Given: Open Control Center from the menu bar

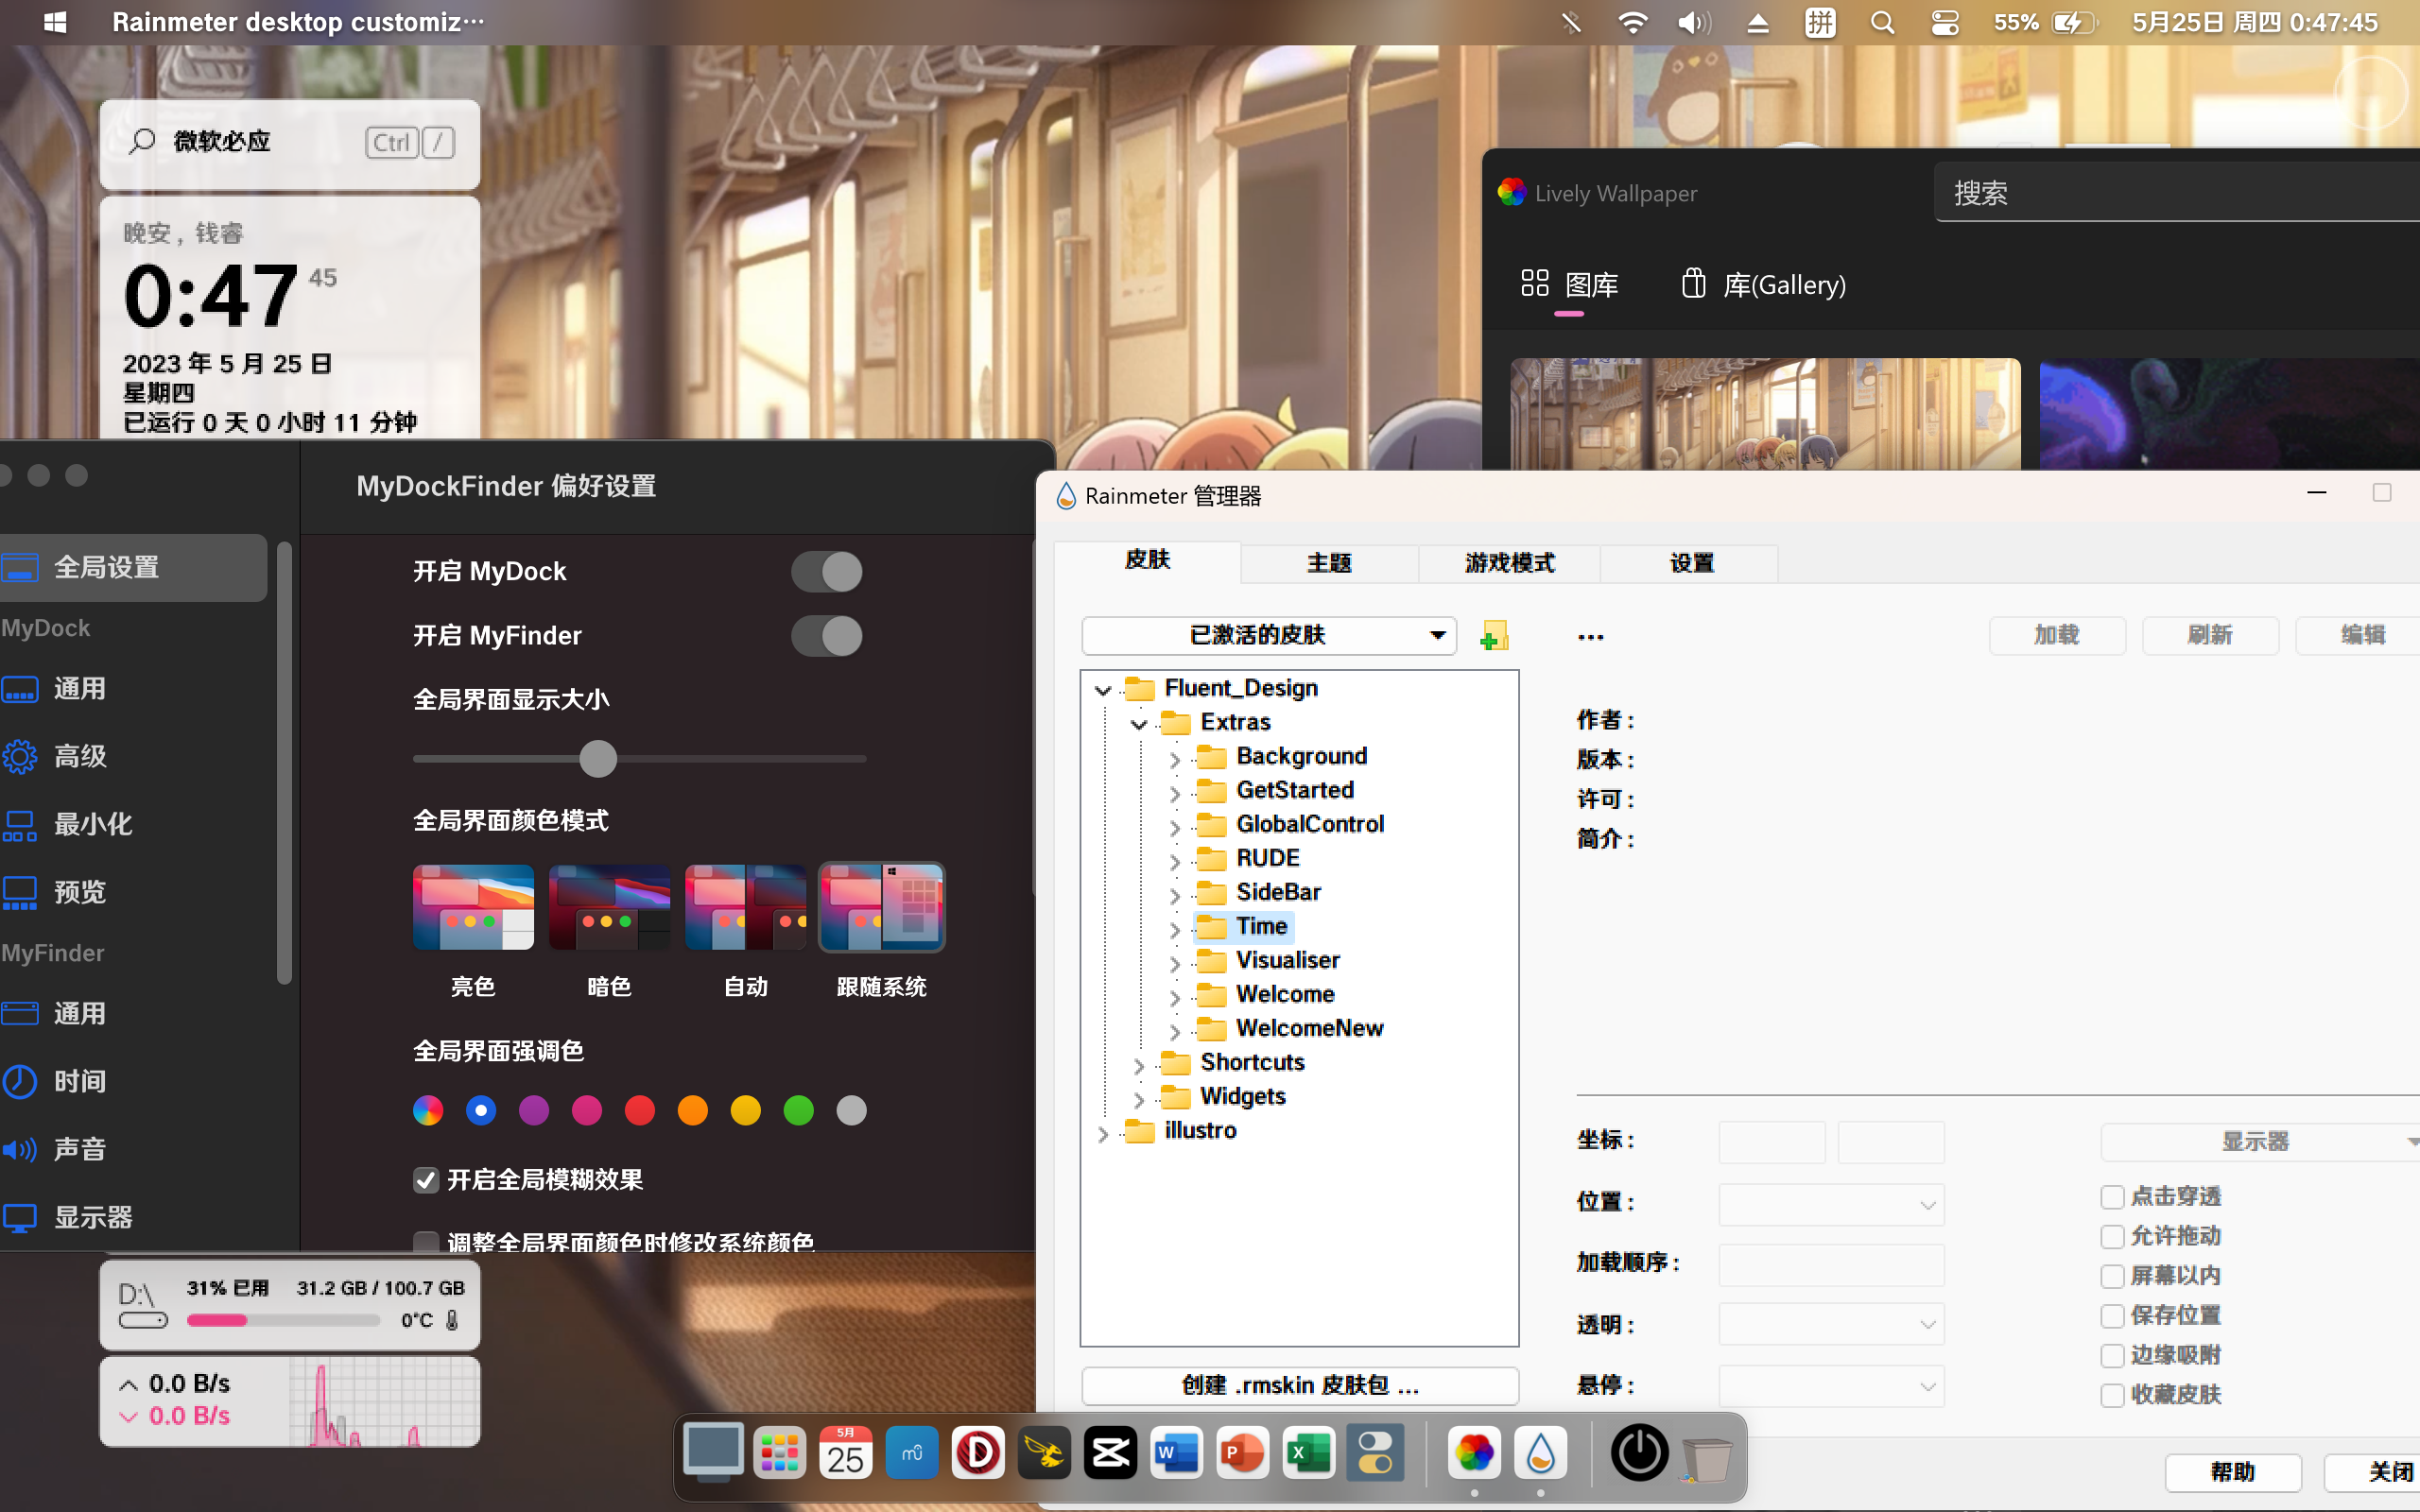Looking at the screenshot, I should [1945, 22].
